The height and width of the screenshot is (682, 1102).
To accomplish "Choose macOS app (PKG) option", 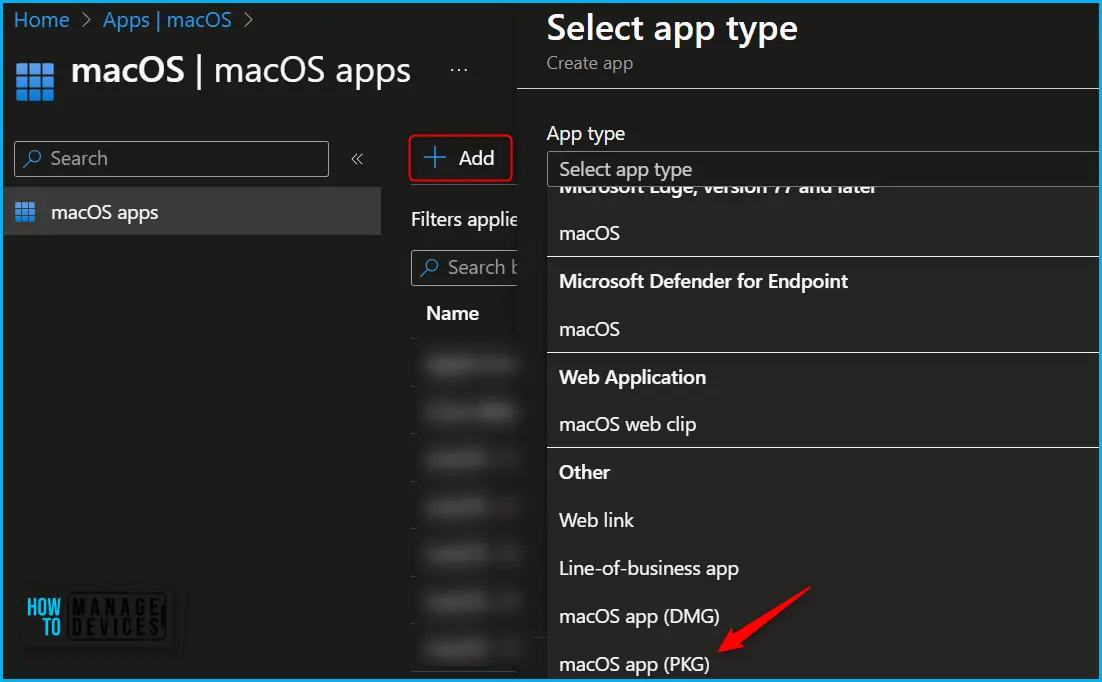I will coord(822,664).
